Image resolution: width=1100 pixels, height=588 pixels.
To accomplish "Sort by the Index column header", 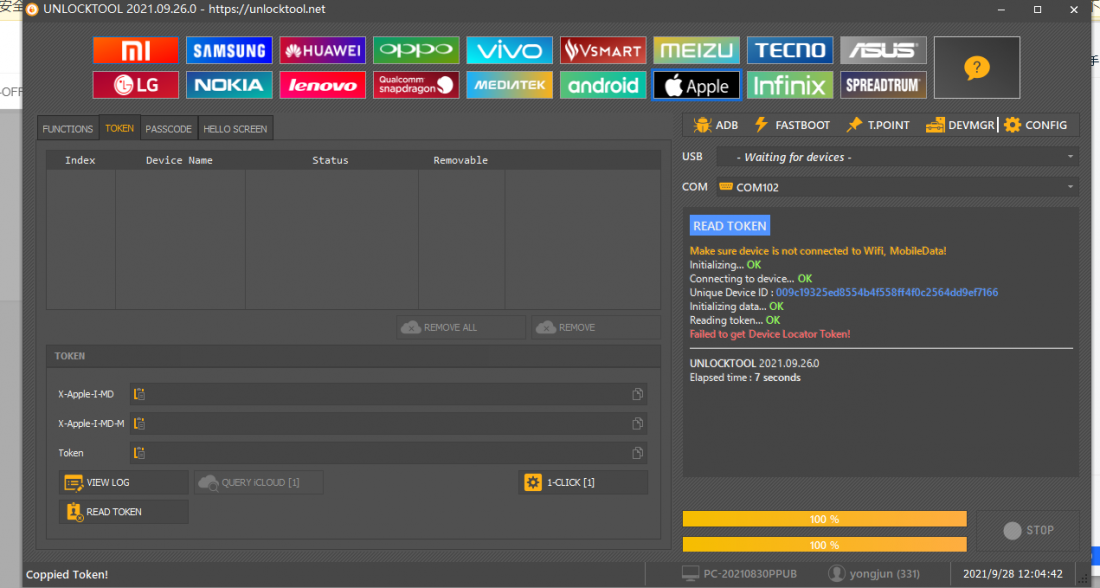I will (80, 160).
